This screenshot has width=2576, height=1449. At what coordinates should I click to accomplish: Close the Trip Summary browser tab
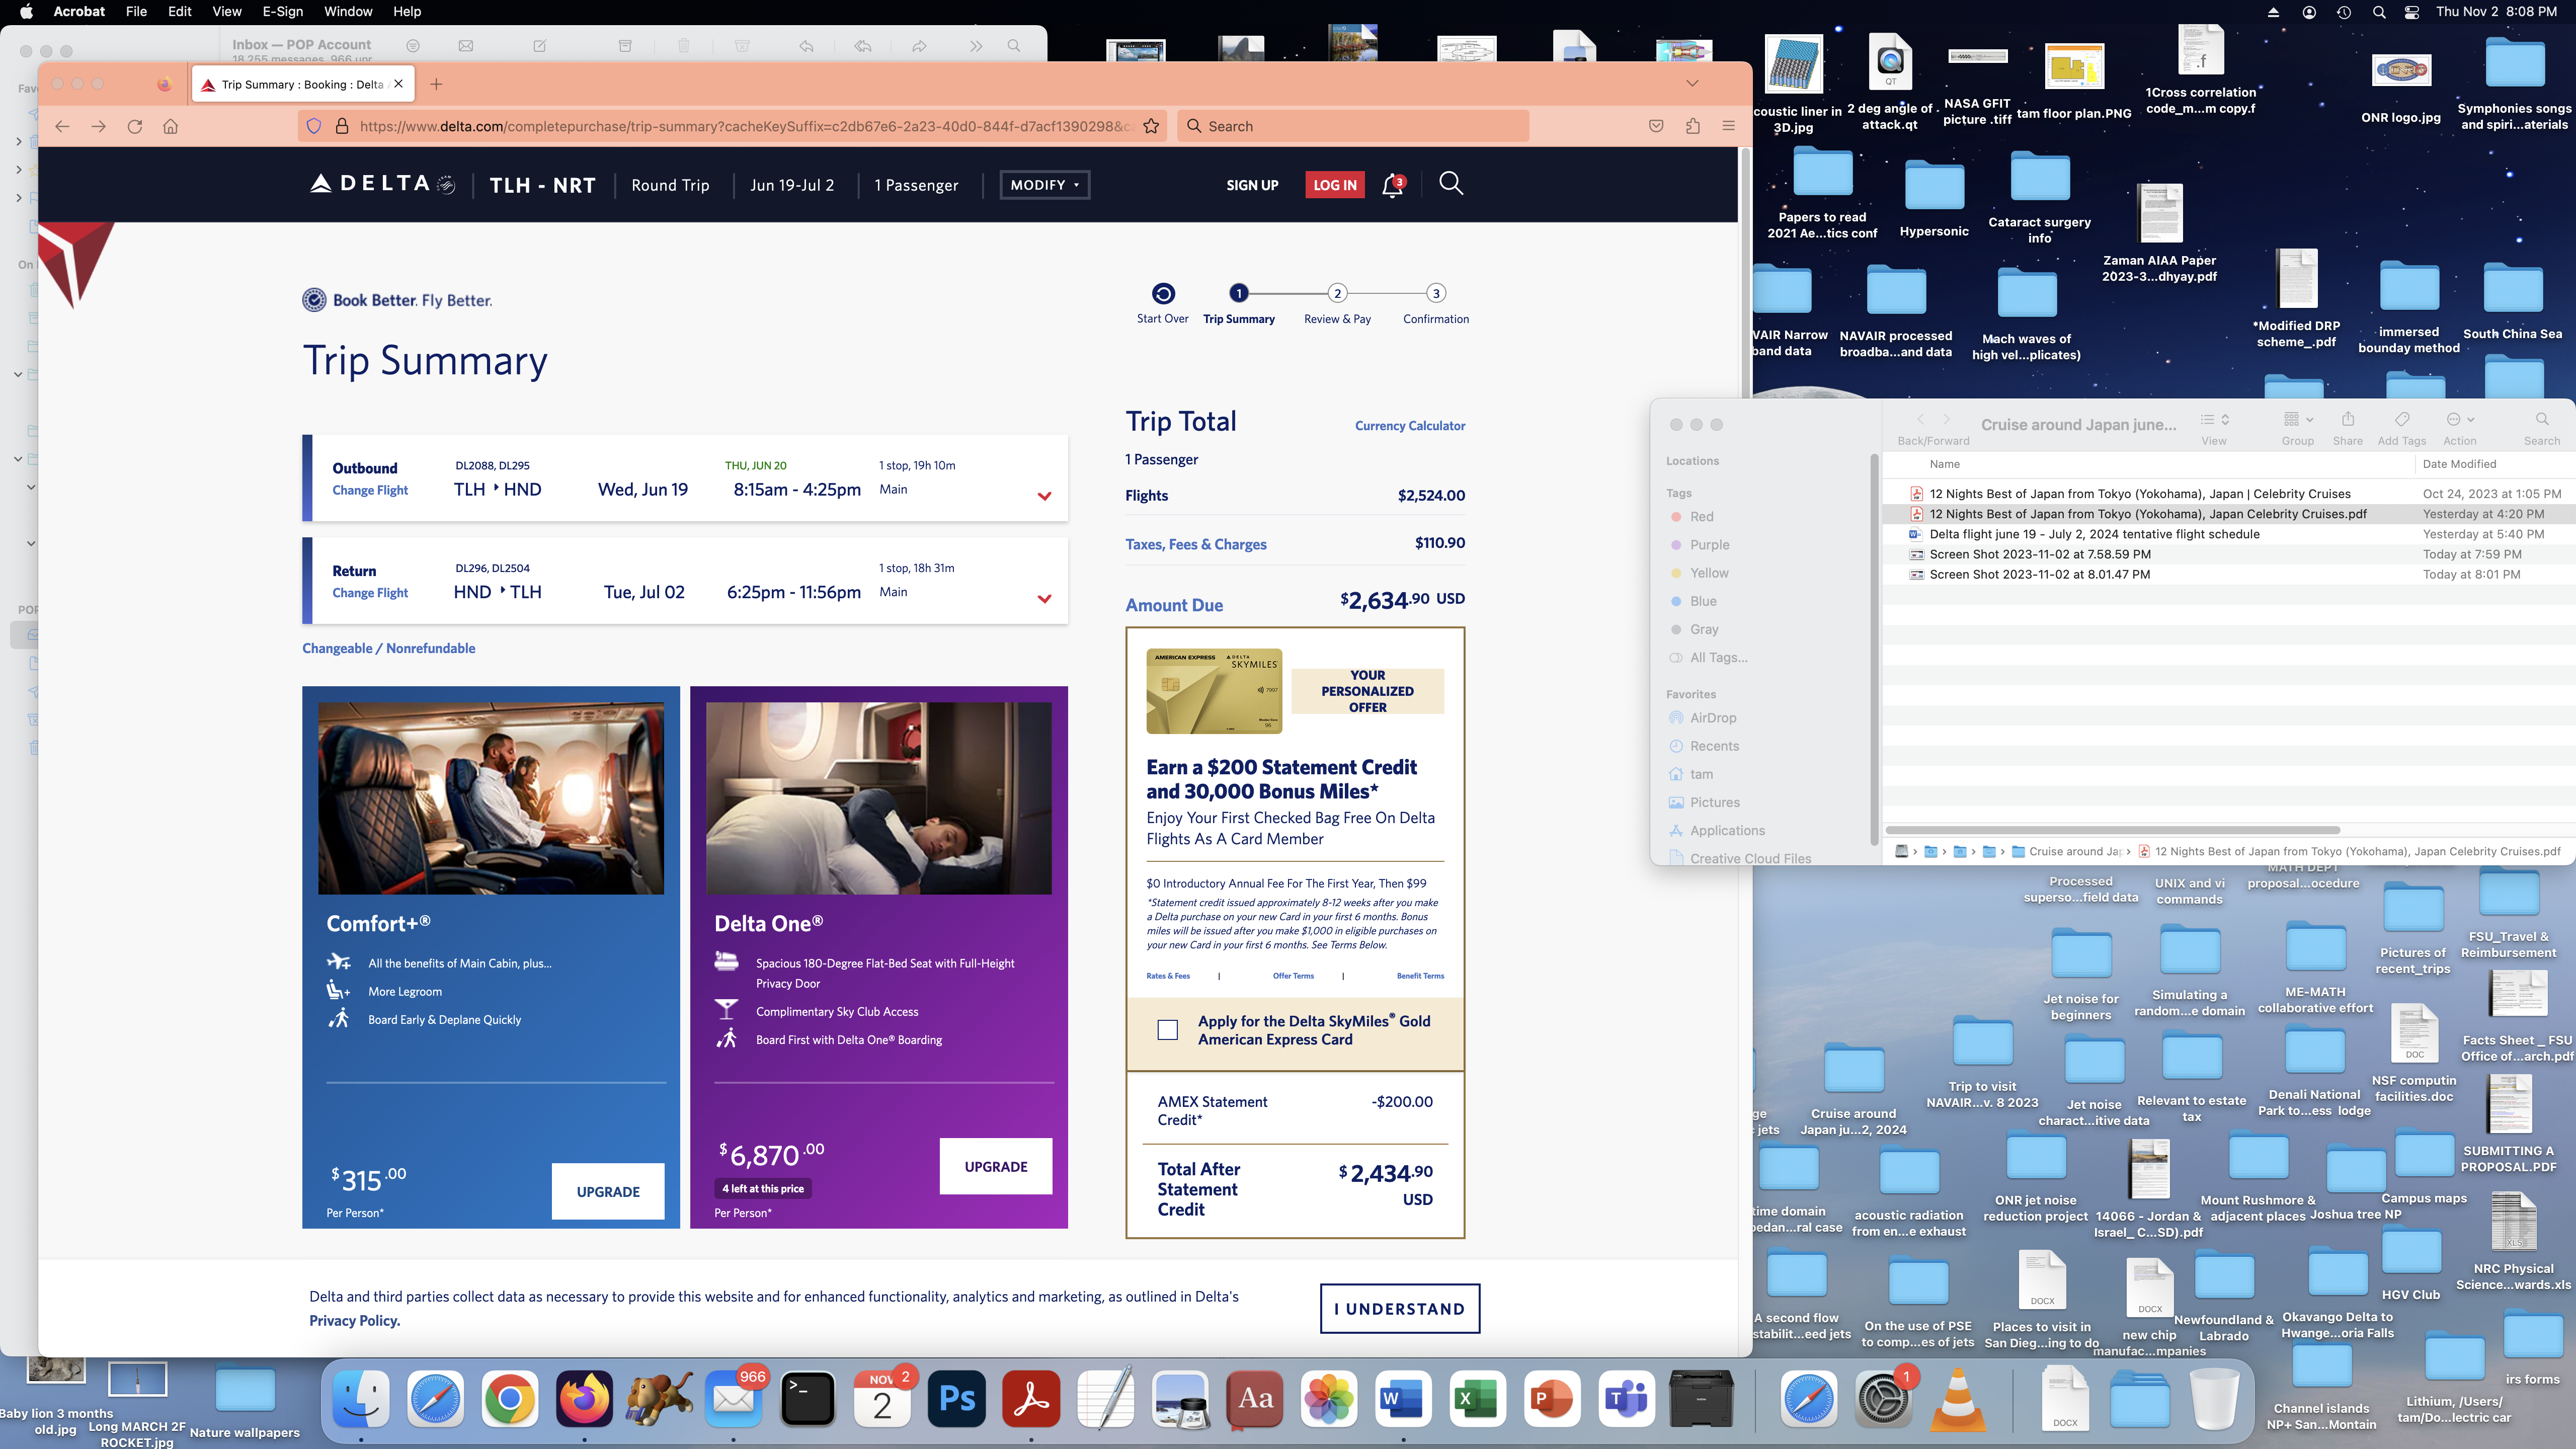[398, 84]
